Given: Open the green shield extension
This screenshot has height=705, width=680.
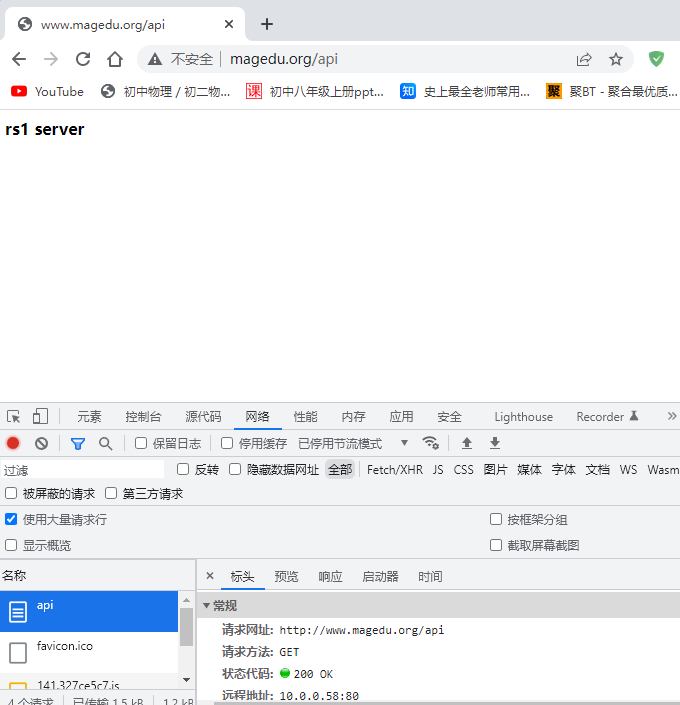Looking at the screenshot, I should click(x=656, y=58).
